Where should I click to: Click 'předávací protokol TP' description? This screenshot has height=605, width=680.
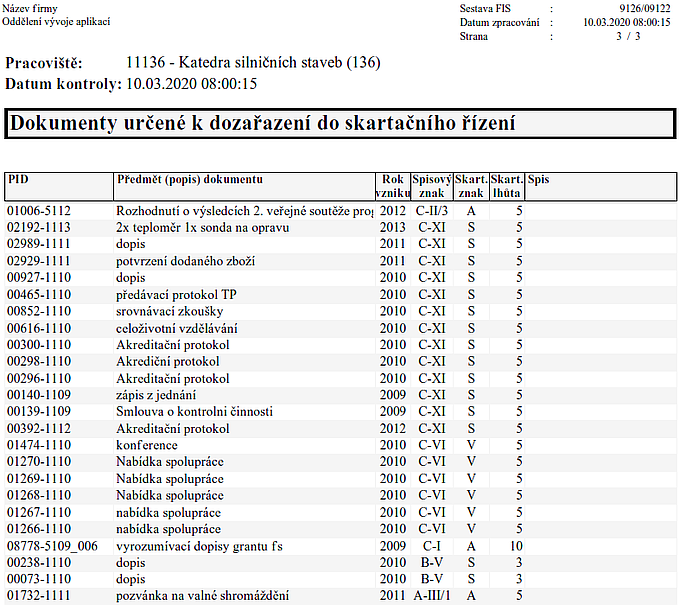click(176, 295)
